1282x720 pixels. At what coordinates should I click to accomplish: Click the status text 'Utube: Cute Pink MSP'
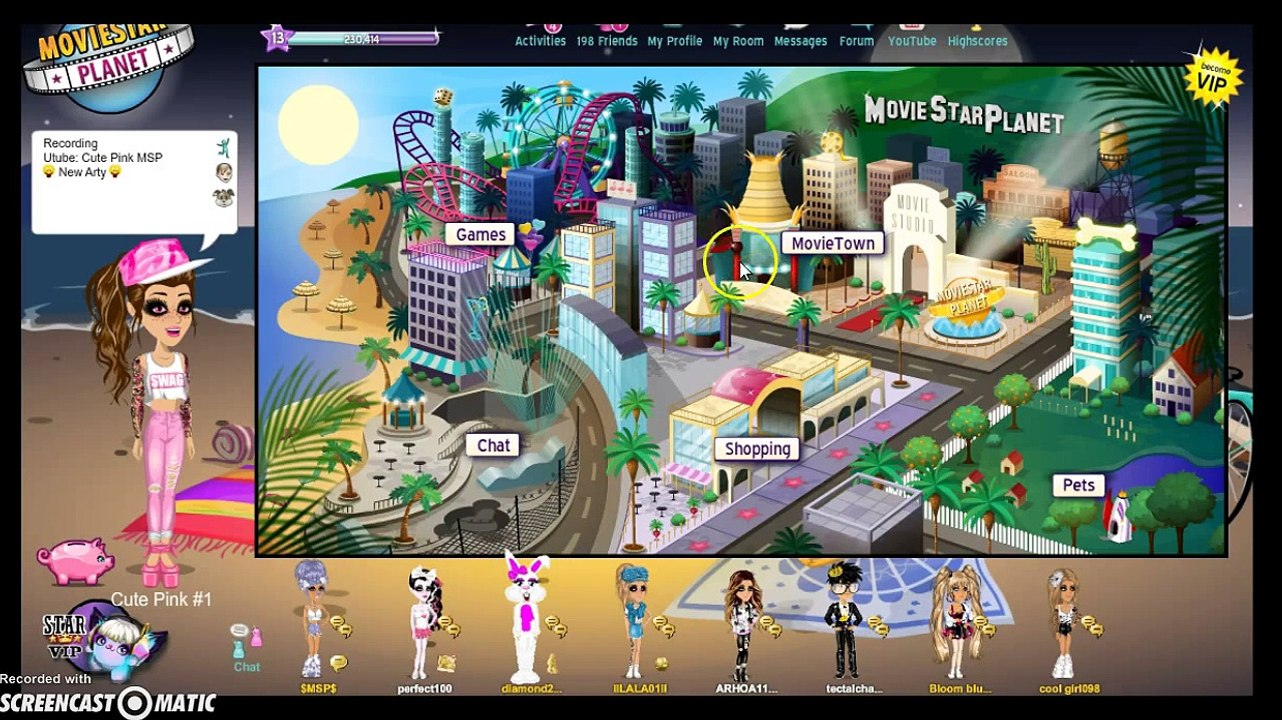[x=102, y=158]
